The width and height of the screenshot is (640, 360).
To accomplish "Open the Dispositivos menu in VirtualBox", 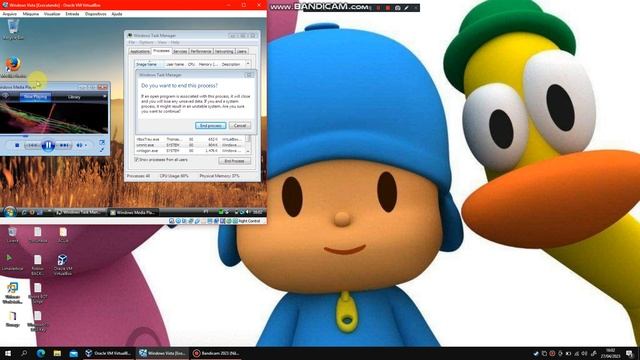I will (x=96, y=14).
